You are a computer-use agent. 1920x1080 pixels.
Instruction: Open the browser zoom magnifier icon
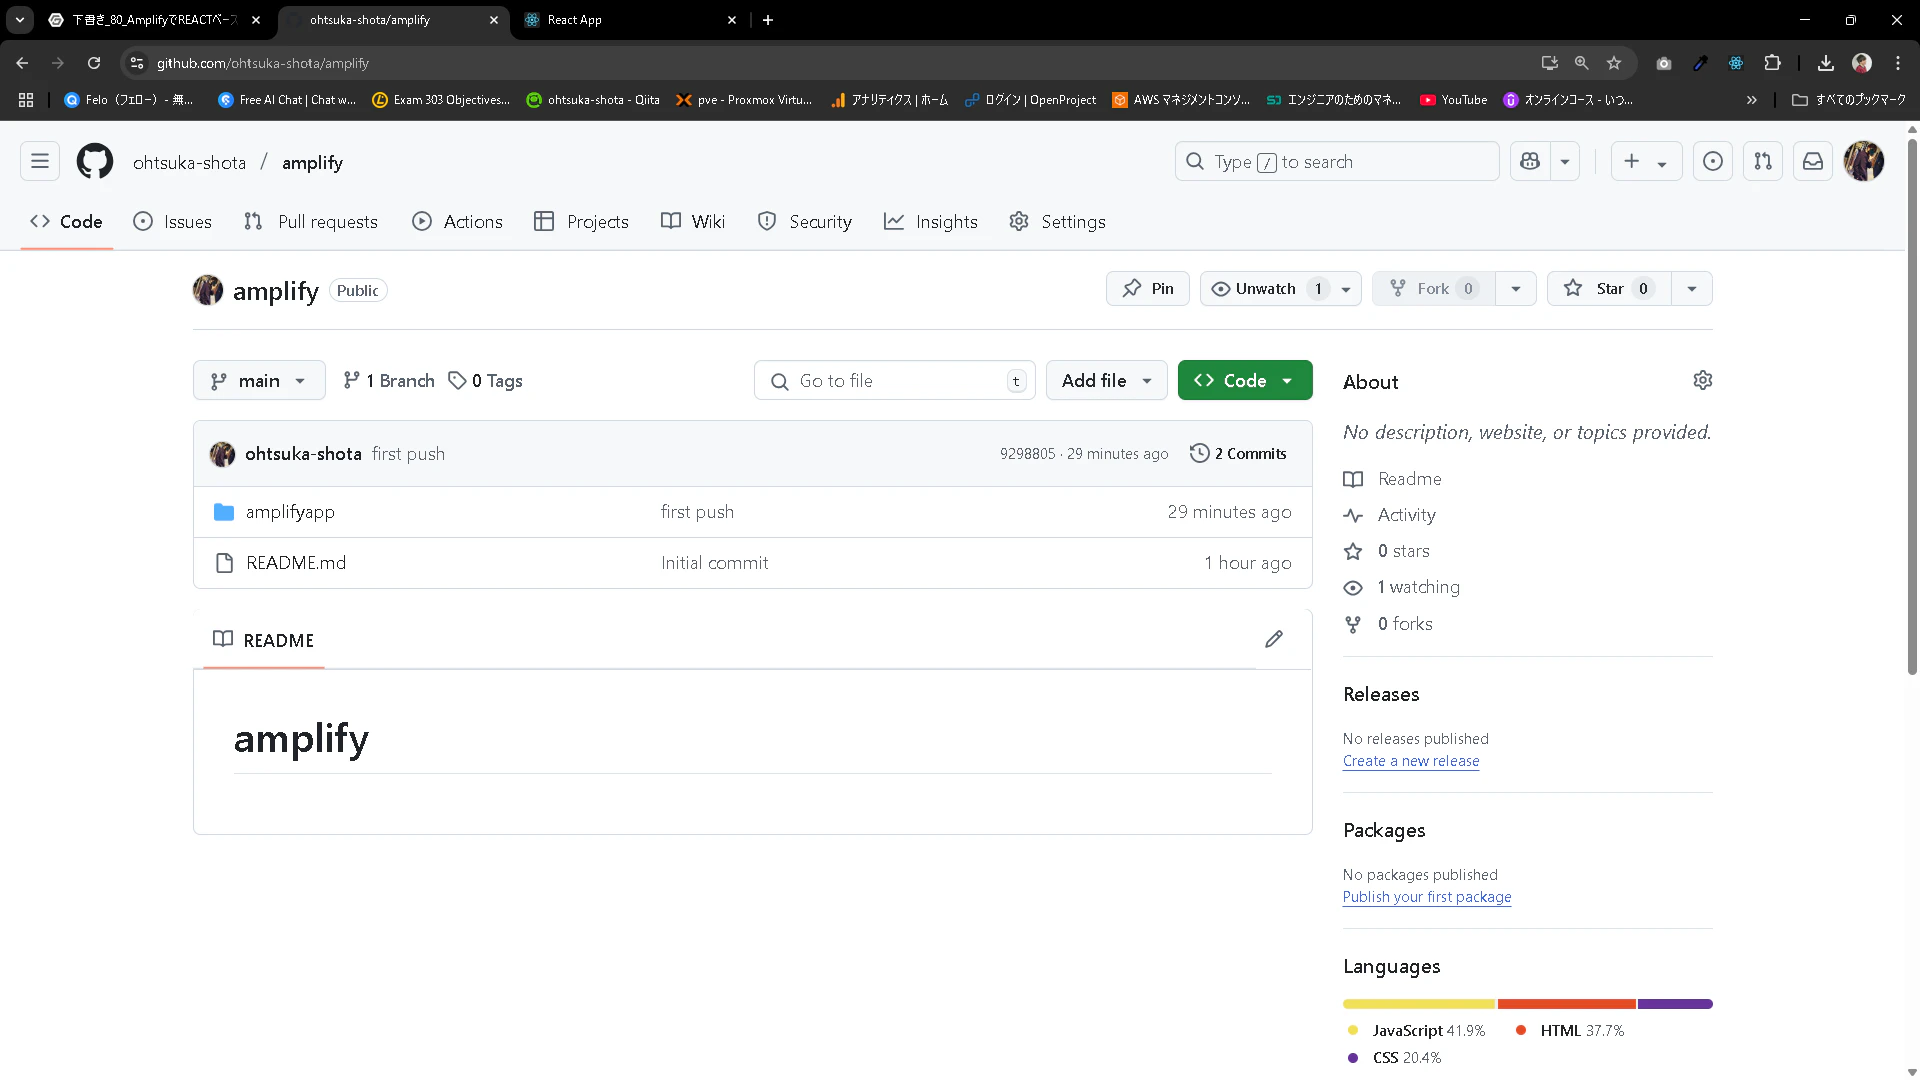coord(1582,63)
